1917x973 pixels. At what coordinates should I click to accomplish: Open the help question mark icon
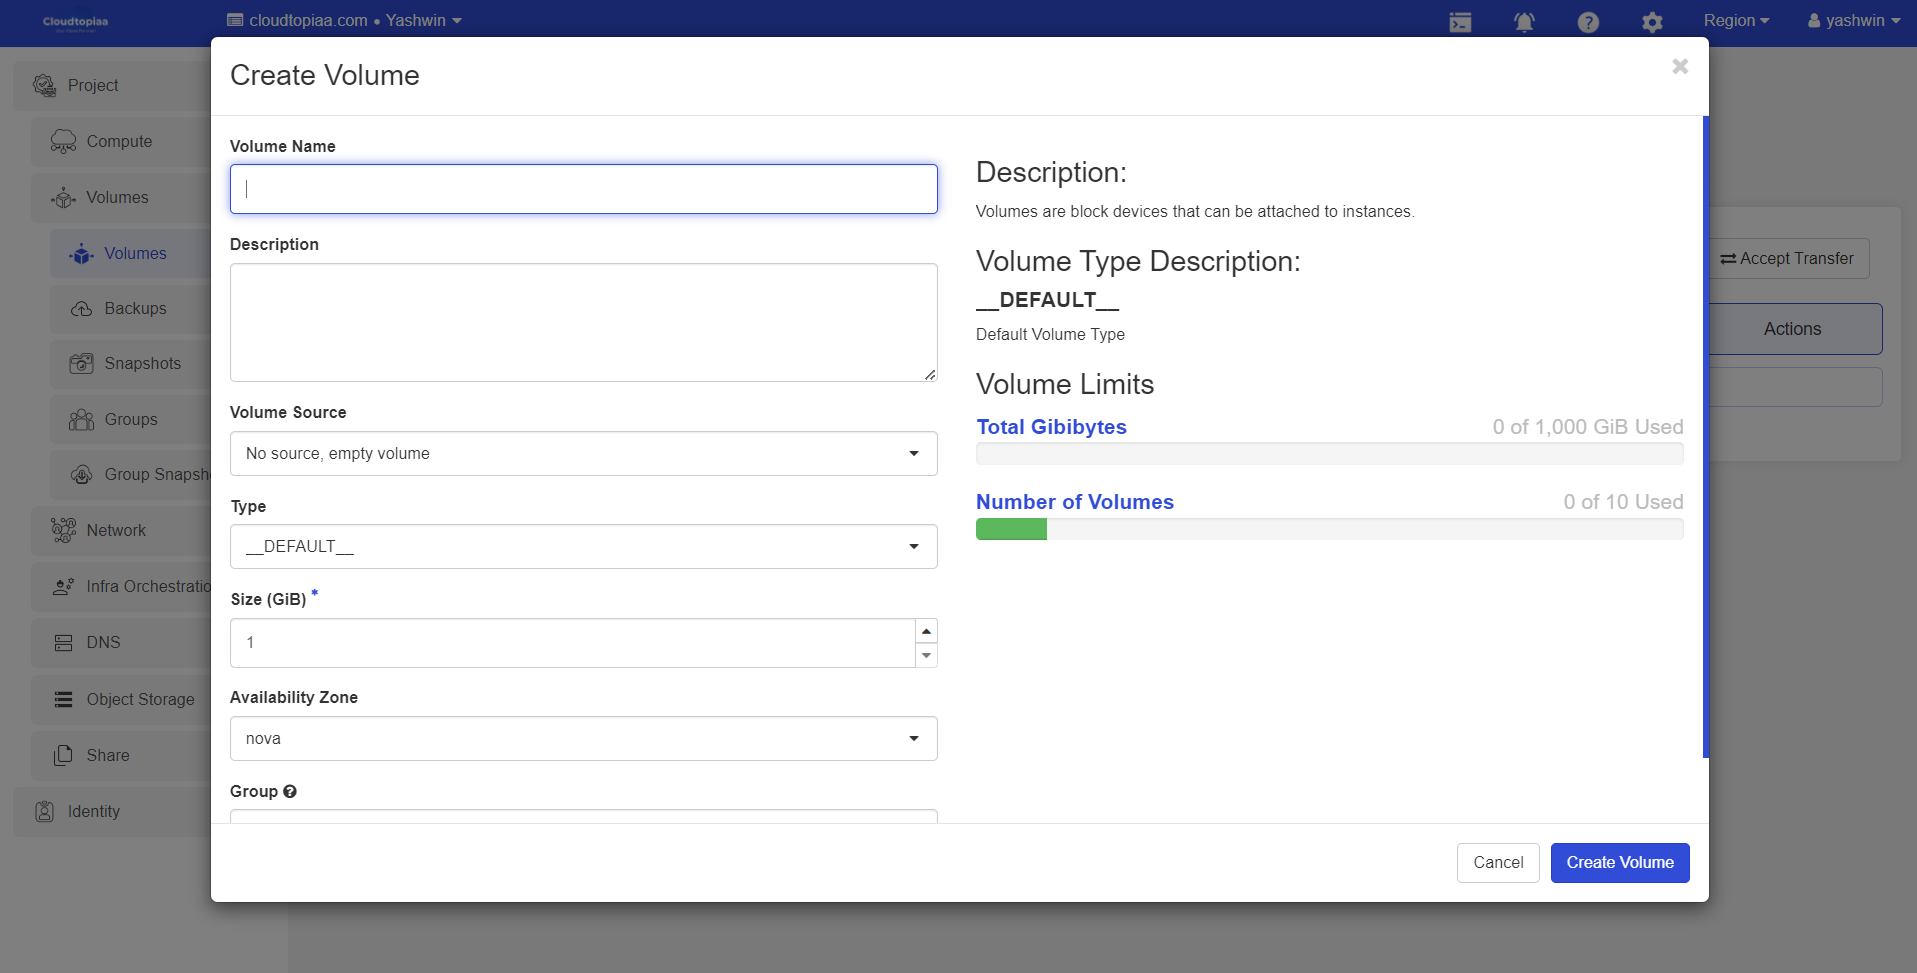click(1587, 22)
